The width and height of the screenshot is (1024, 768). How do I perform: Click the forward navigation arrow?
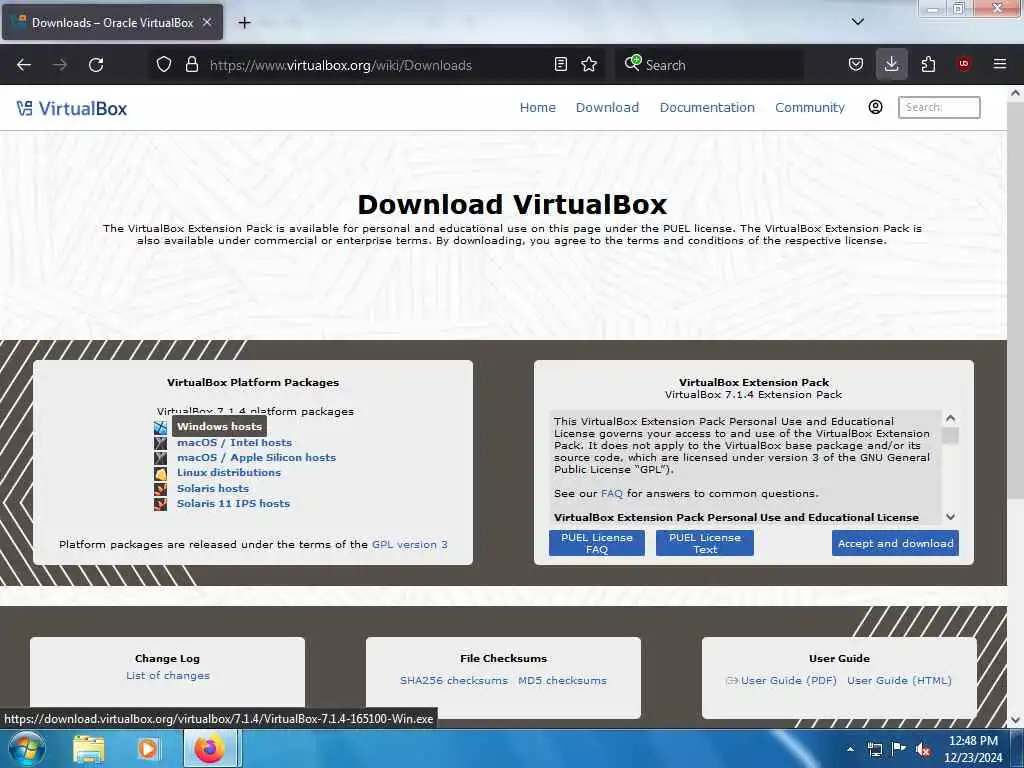click(60, 65)
